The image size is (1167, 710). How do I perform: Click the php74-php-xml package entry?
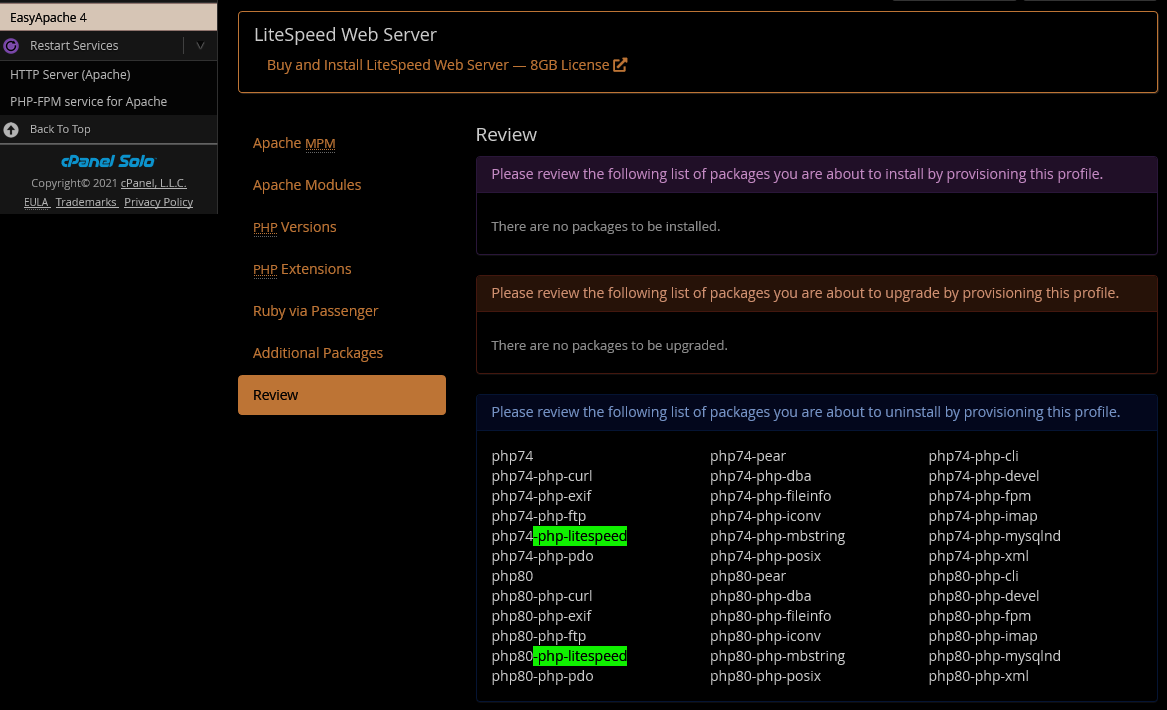978,557
